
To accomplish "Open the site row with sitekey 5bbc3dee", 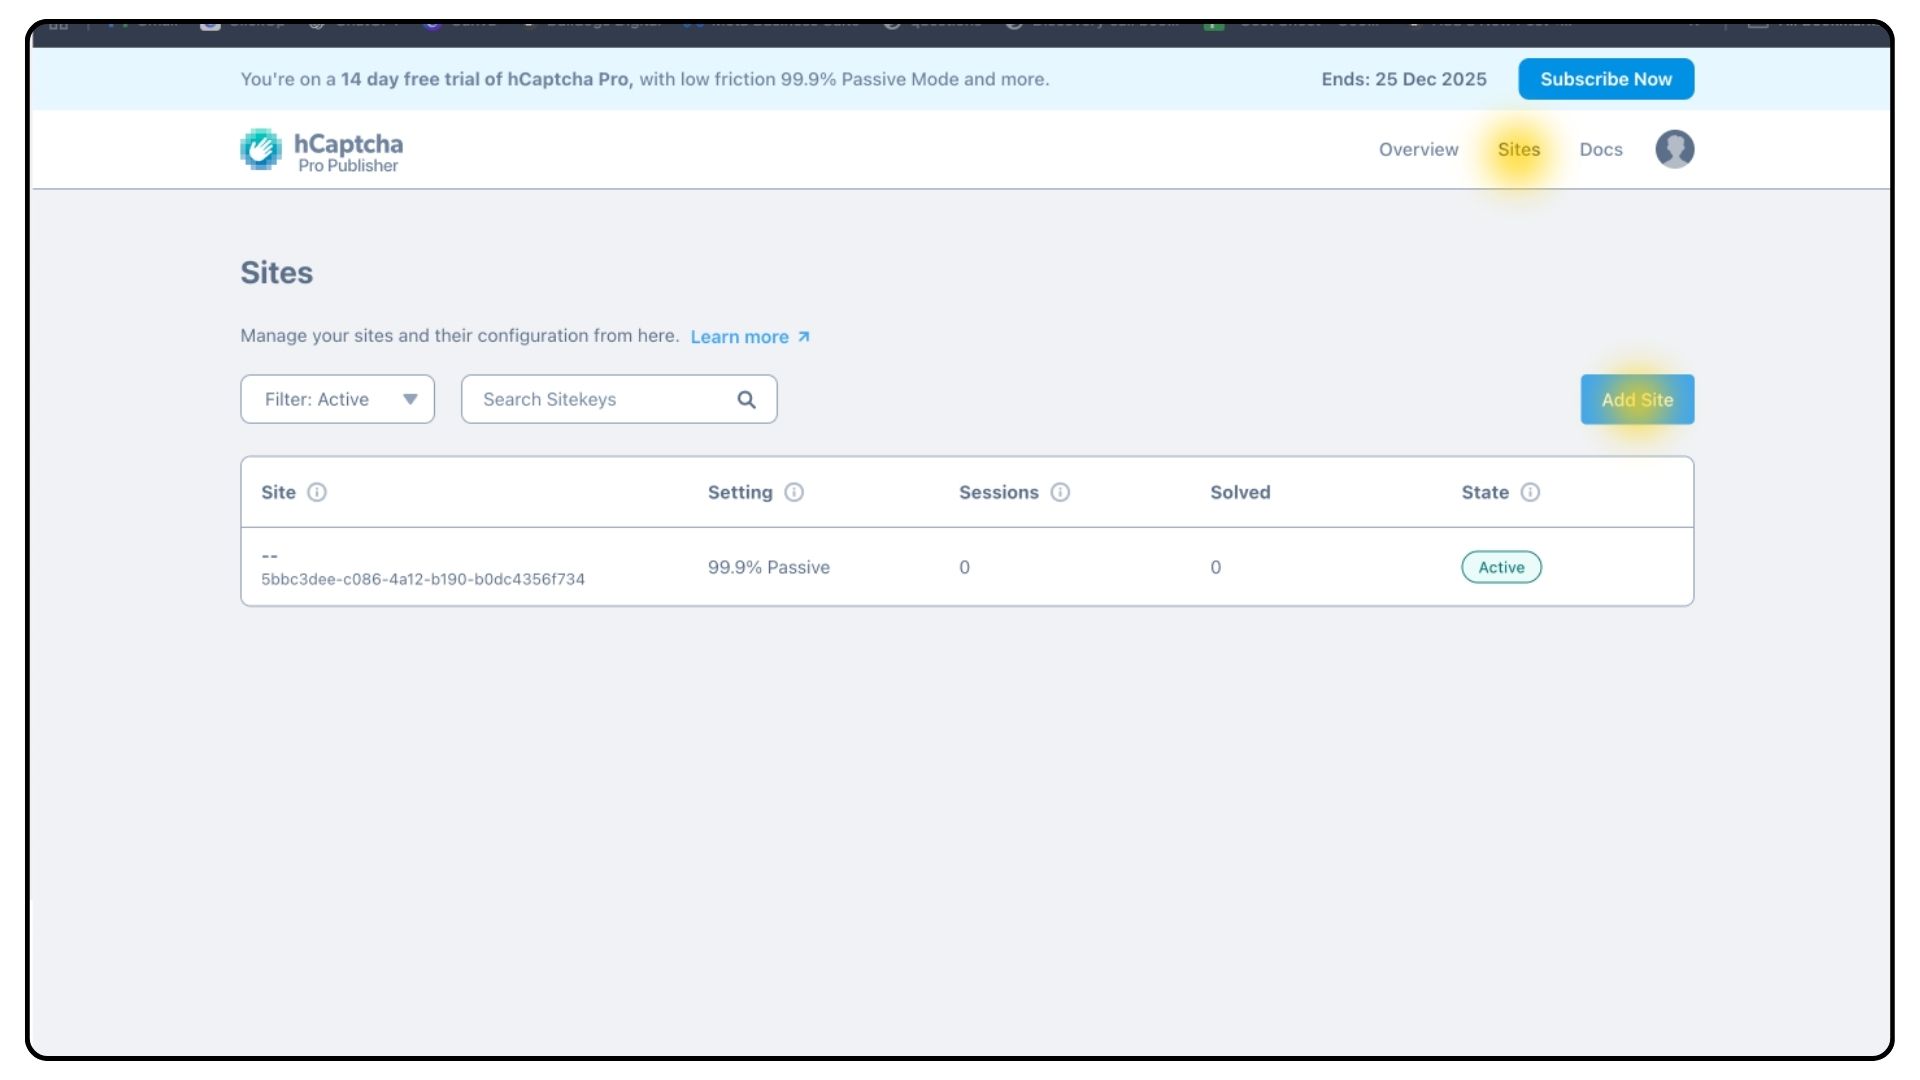I will click(423, 579).
